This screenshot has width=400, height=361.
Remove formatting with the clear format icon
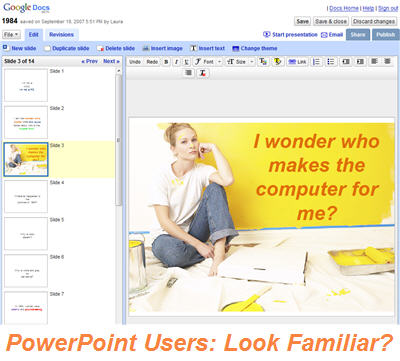[x=202, y=73]
